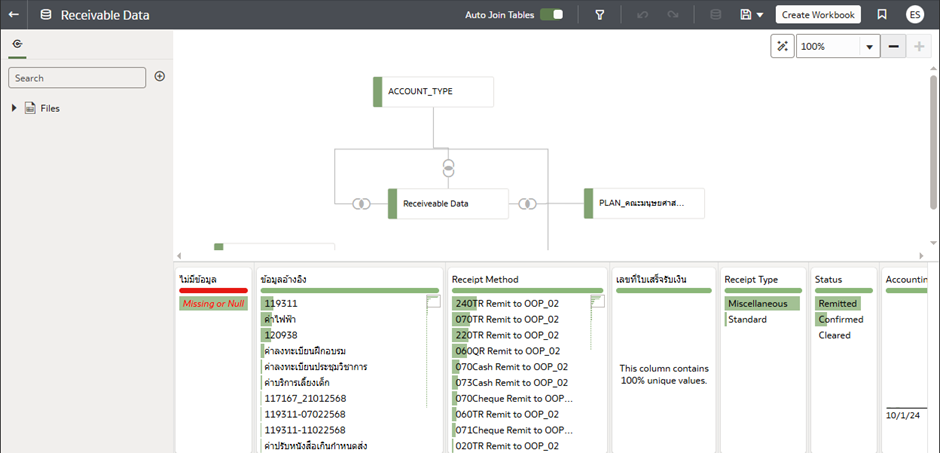This screenshot has height=453, width=940.
Task: Click the back arrow icon
Action: [14, 15]
